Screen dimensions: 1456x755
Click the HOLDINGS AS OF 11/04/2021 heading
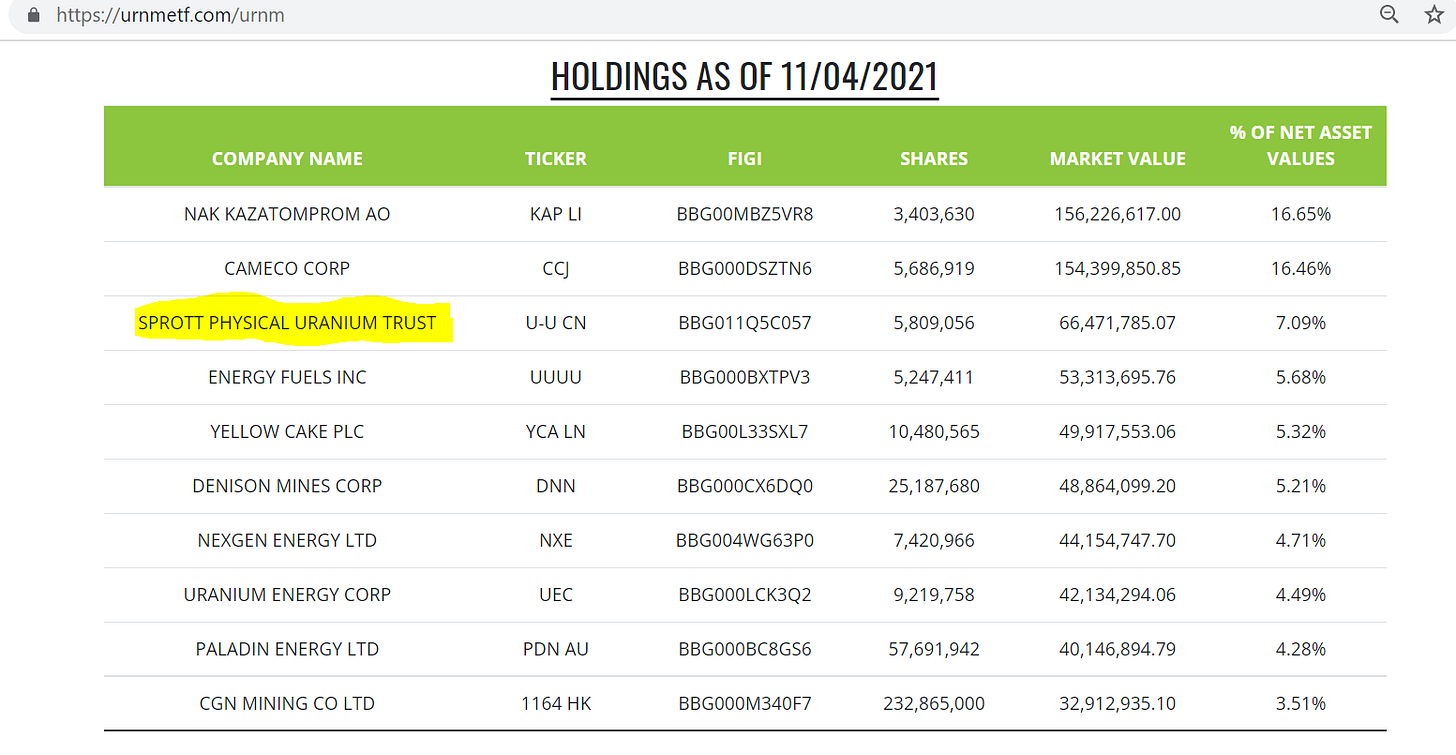(x=745, y=77)
